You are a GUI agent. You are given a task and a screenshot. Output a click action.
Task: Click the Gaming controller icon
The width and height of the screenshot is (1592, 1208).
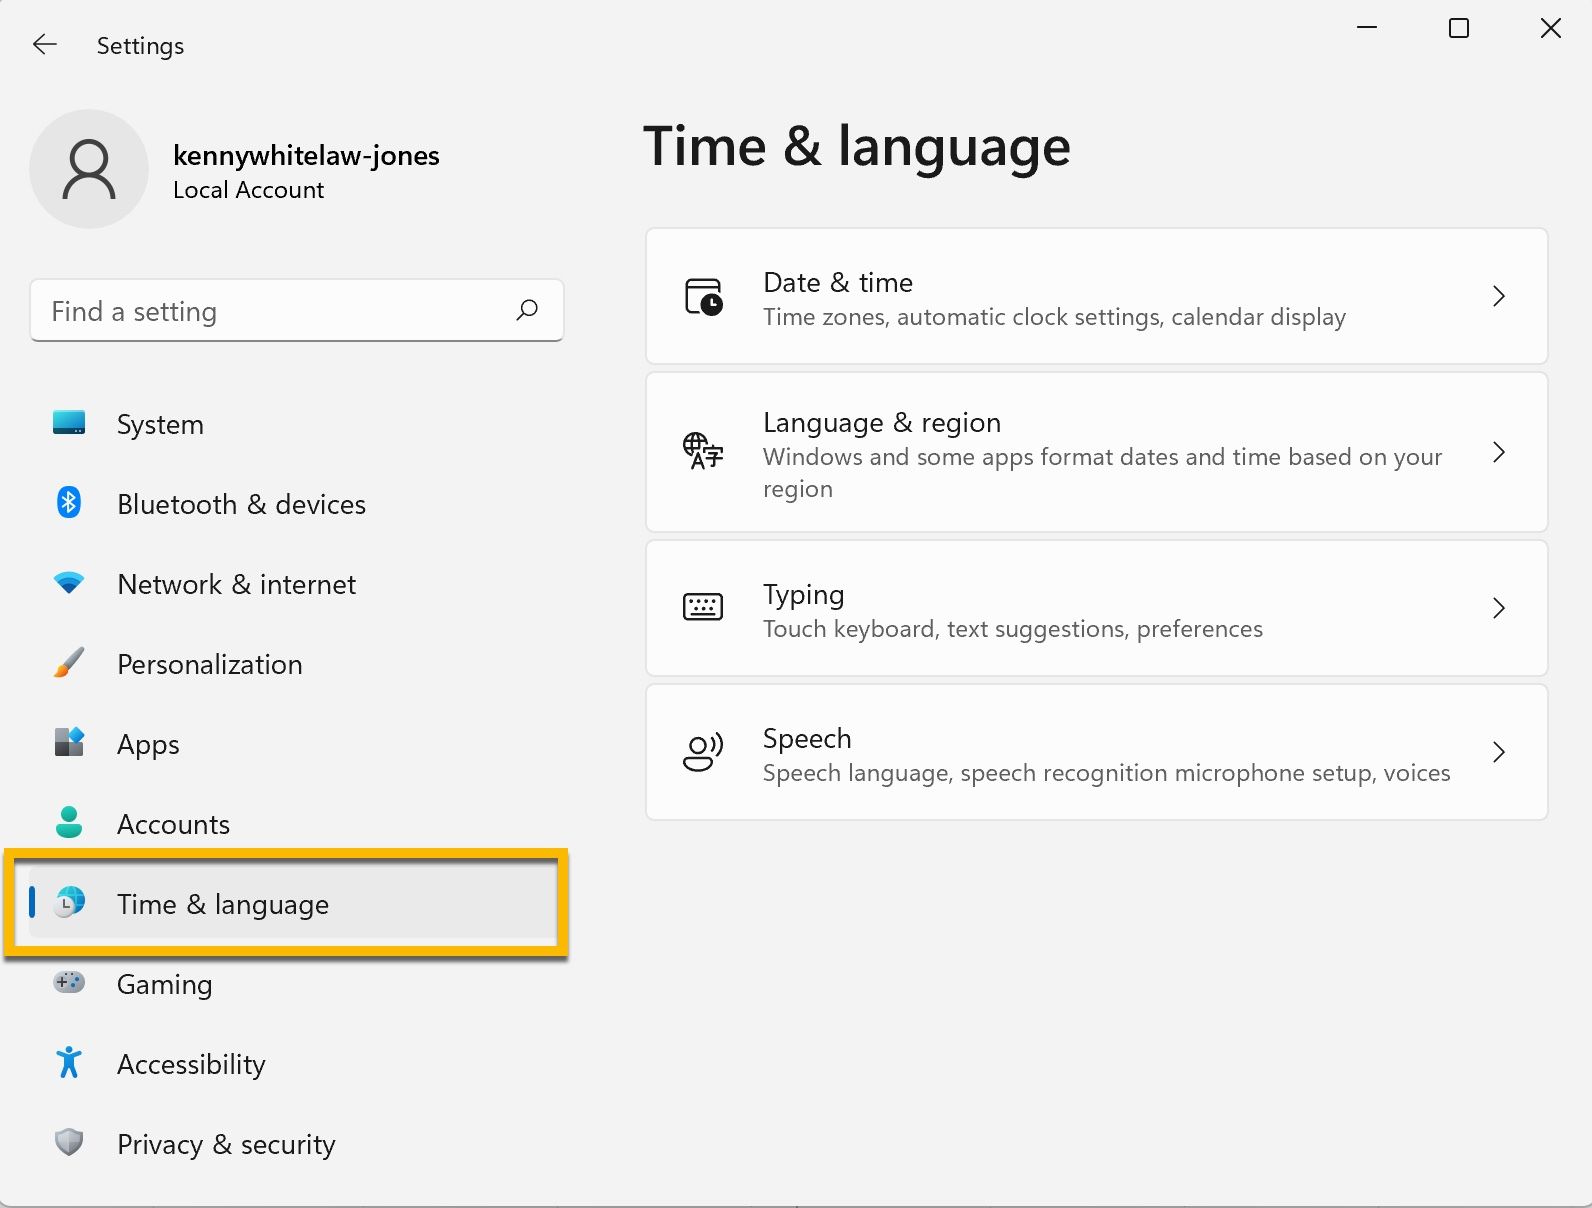click(69, 982)
